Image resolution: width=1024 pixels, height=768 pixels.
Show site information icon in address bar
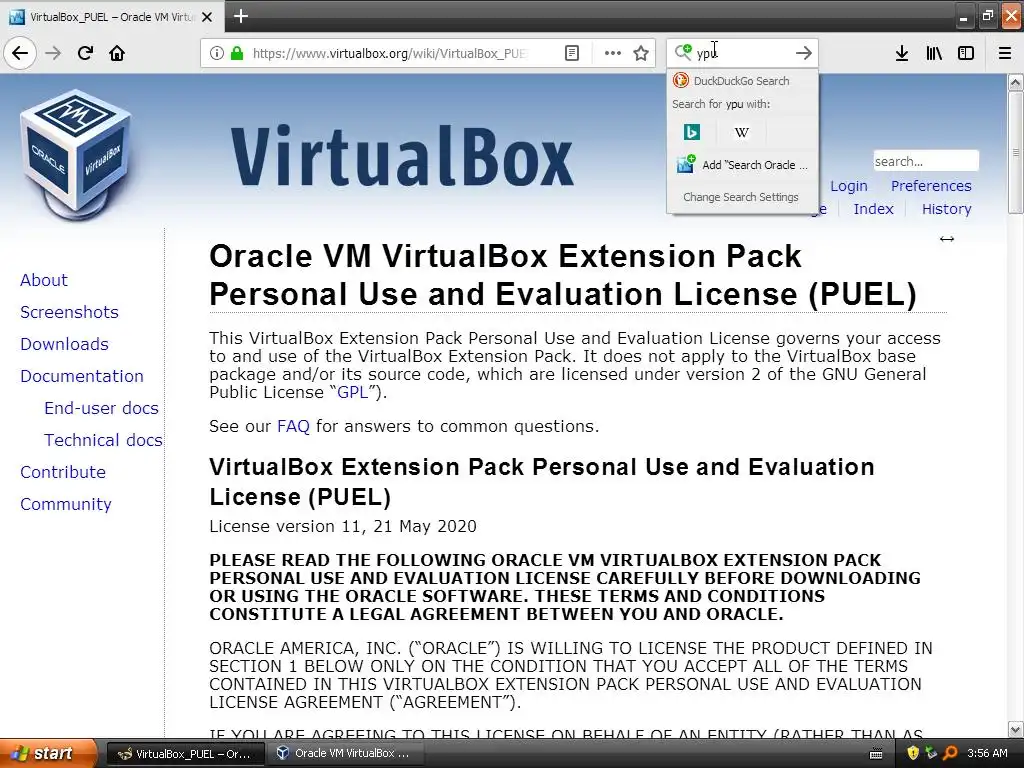(216, 53)
